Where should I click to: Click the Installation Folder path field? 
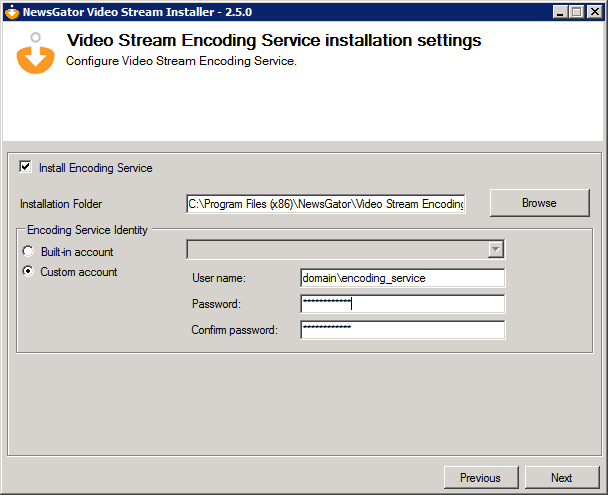click(x=325, y=204)
